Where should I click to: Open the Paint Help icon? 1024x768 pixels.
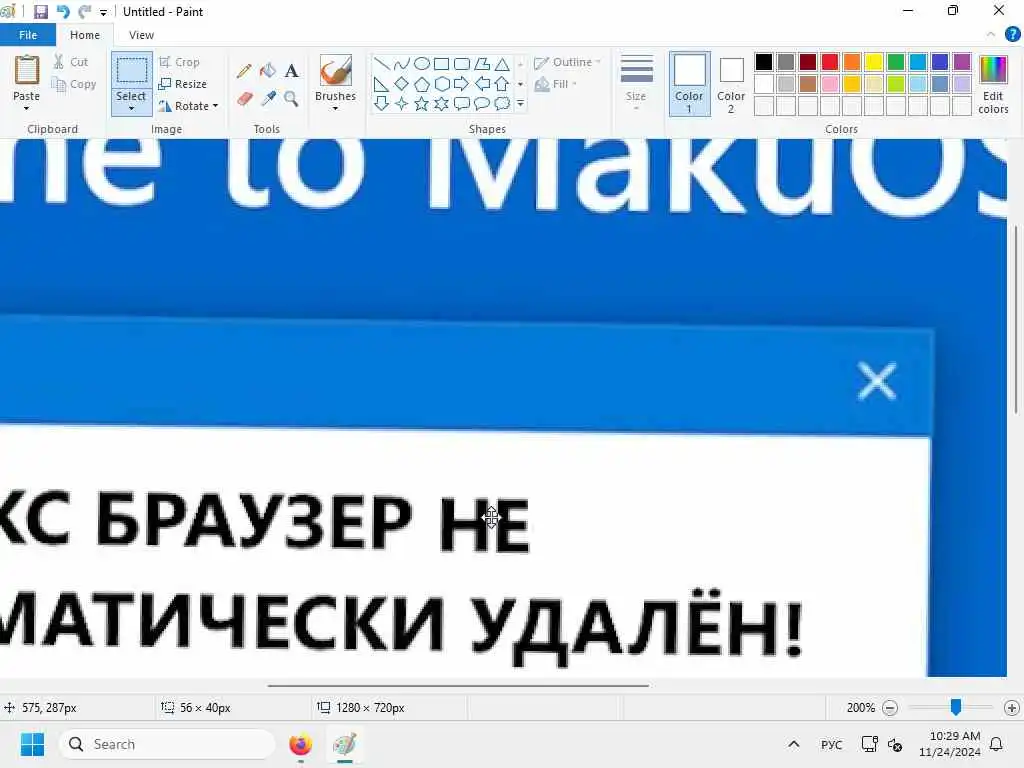coord(1012,35)
